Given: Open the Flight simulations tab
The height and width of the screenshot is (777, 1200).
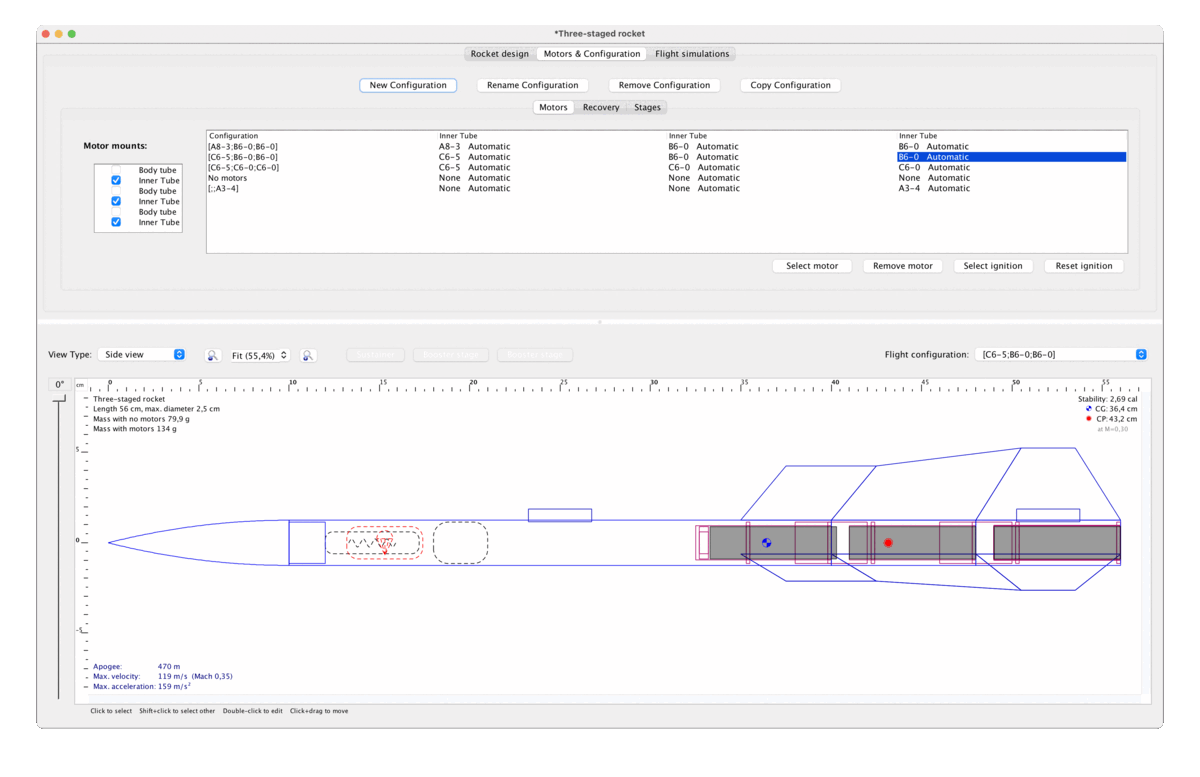Looking at the screenshot, I should point(692,54).
